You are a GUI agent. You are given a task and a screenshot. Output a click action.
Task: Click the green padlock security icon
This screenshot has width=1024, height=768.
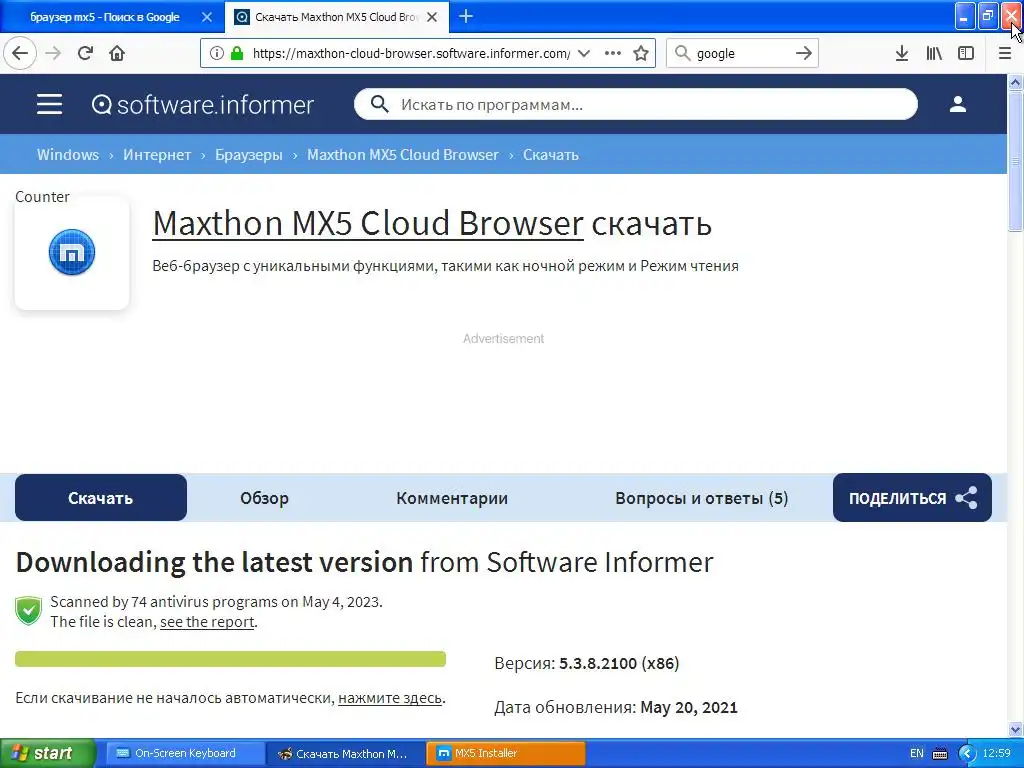(237, 54)
